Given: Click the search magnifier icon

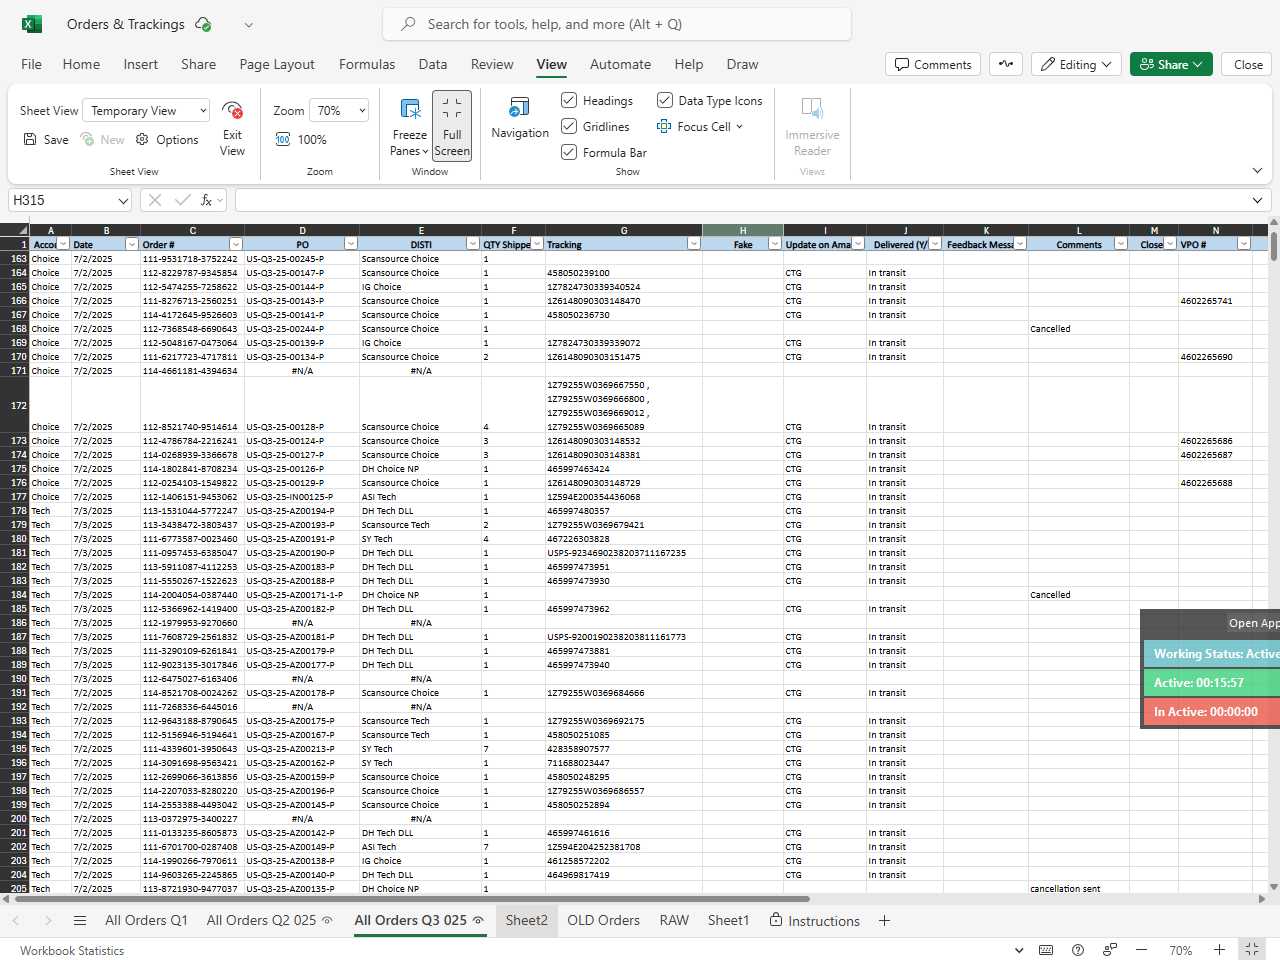Looking at the screenshot, I should click(408, 24).
